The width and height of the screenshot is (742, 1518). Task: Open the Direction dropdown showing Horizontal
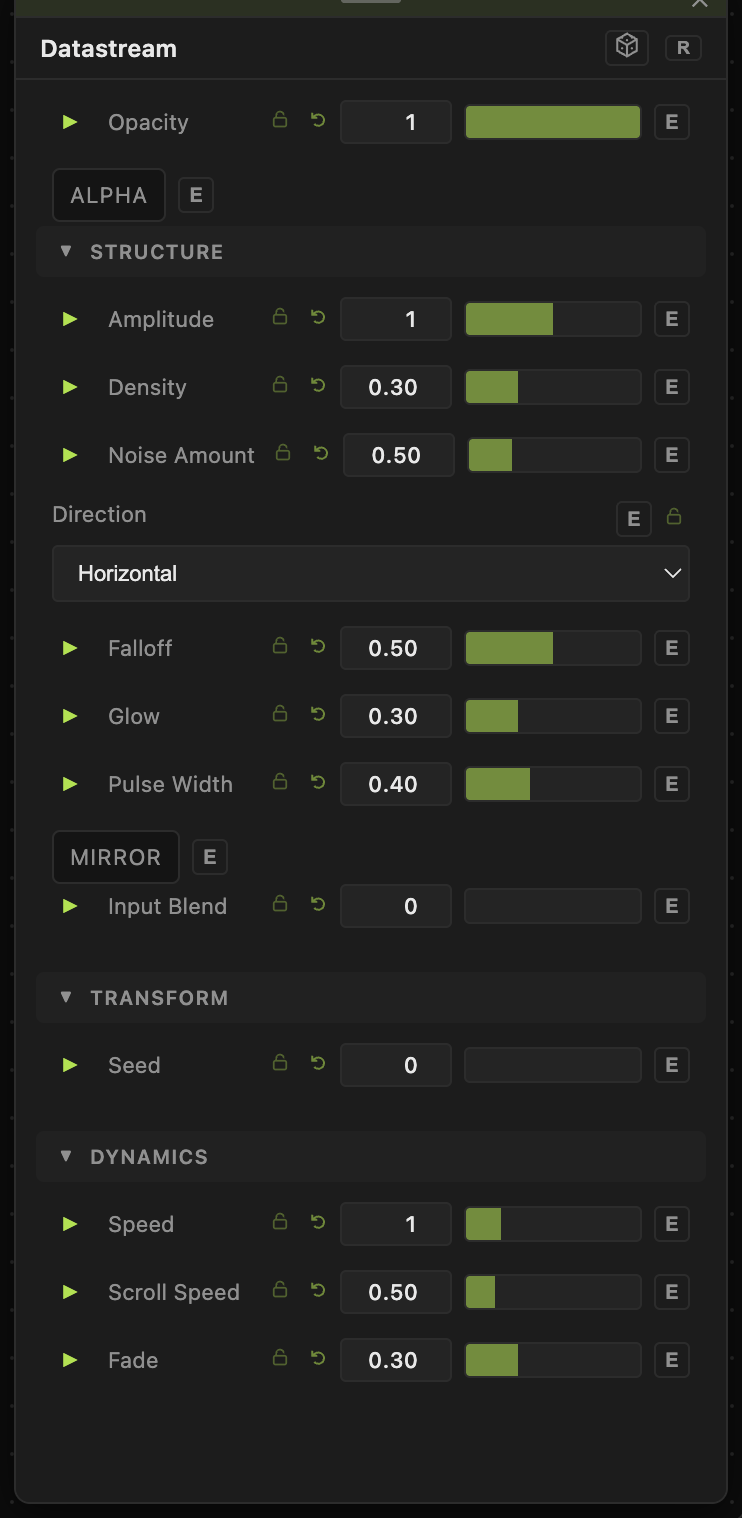click(x=371, y=574)
